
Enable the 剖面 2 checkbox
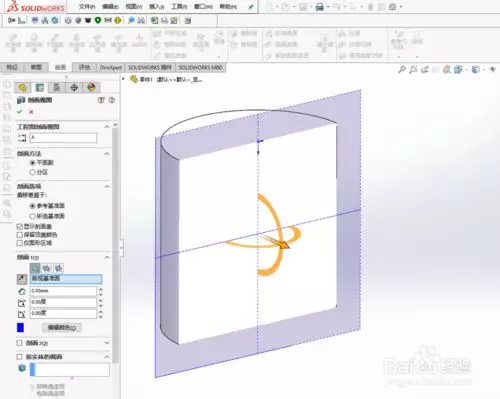[x=20, y=343]
